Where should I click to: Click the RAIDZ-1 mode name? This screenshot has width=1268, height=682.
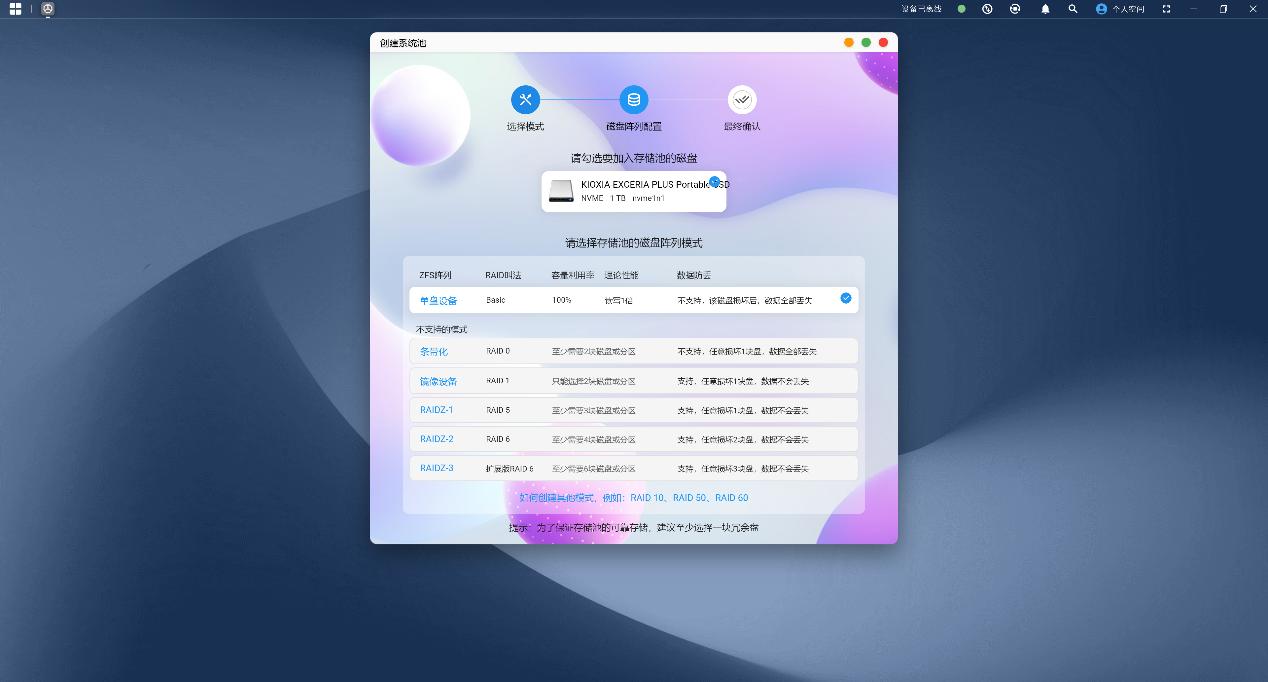(436, 410)
